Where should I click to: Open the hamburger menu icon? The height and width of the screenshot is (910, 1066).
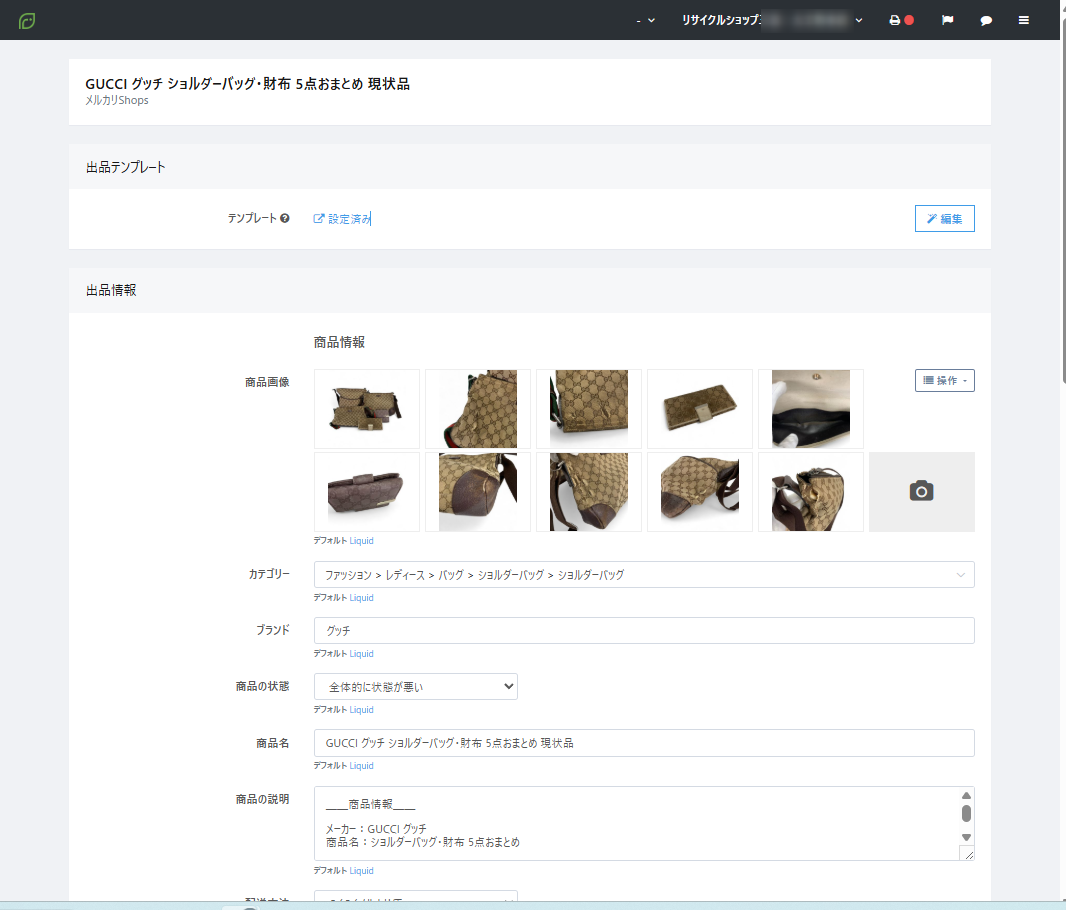click(1023, 20)
